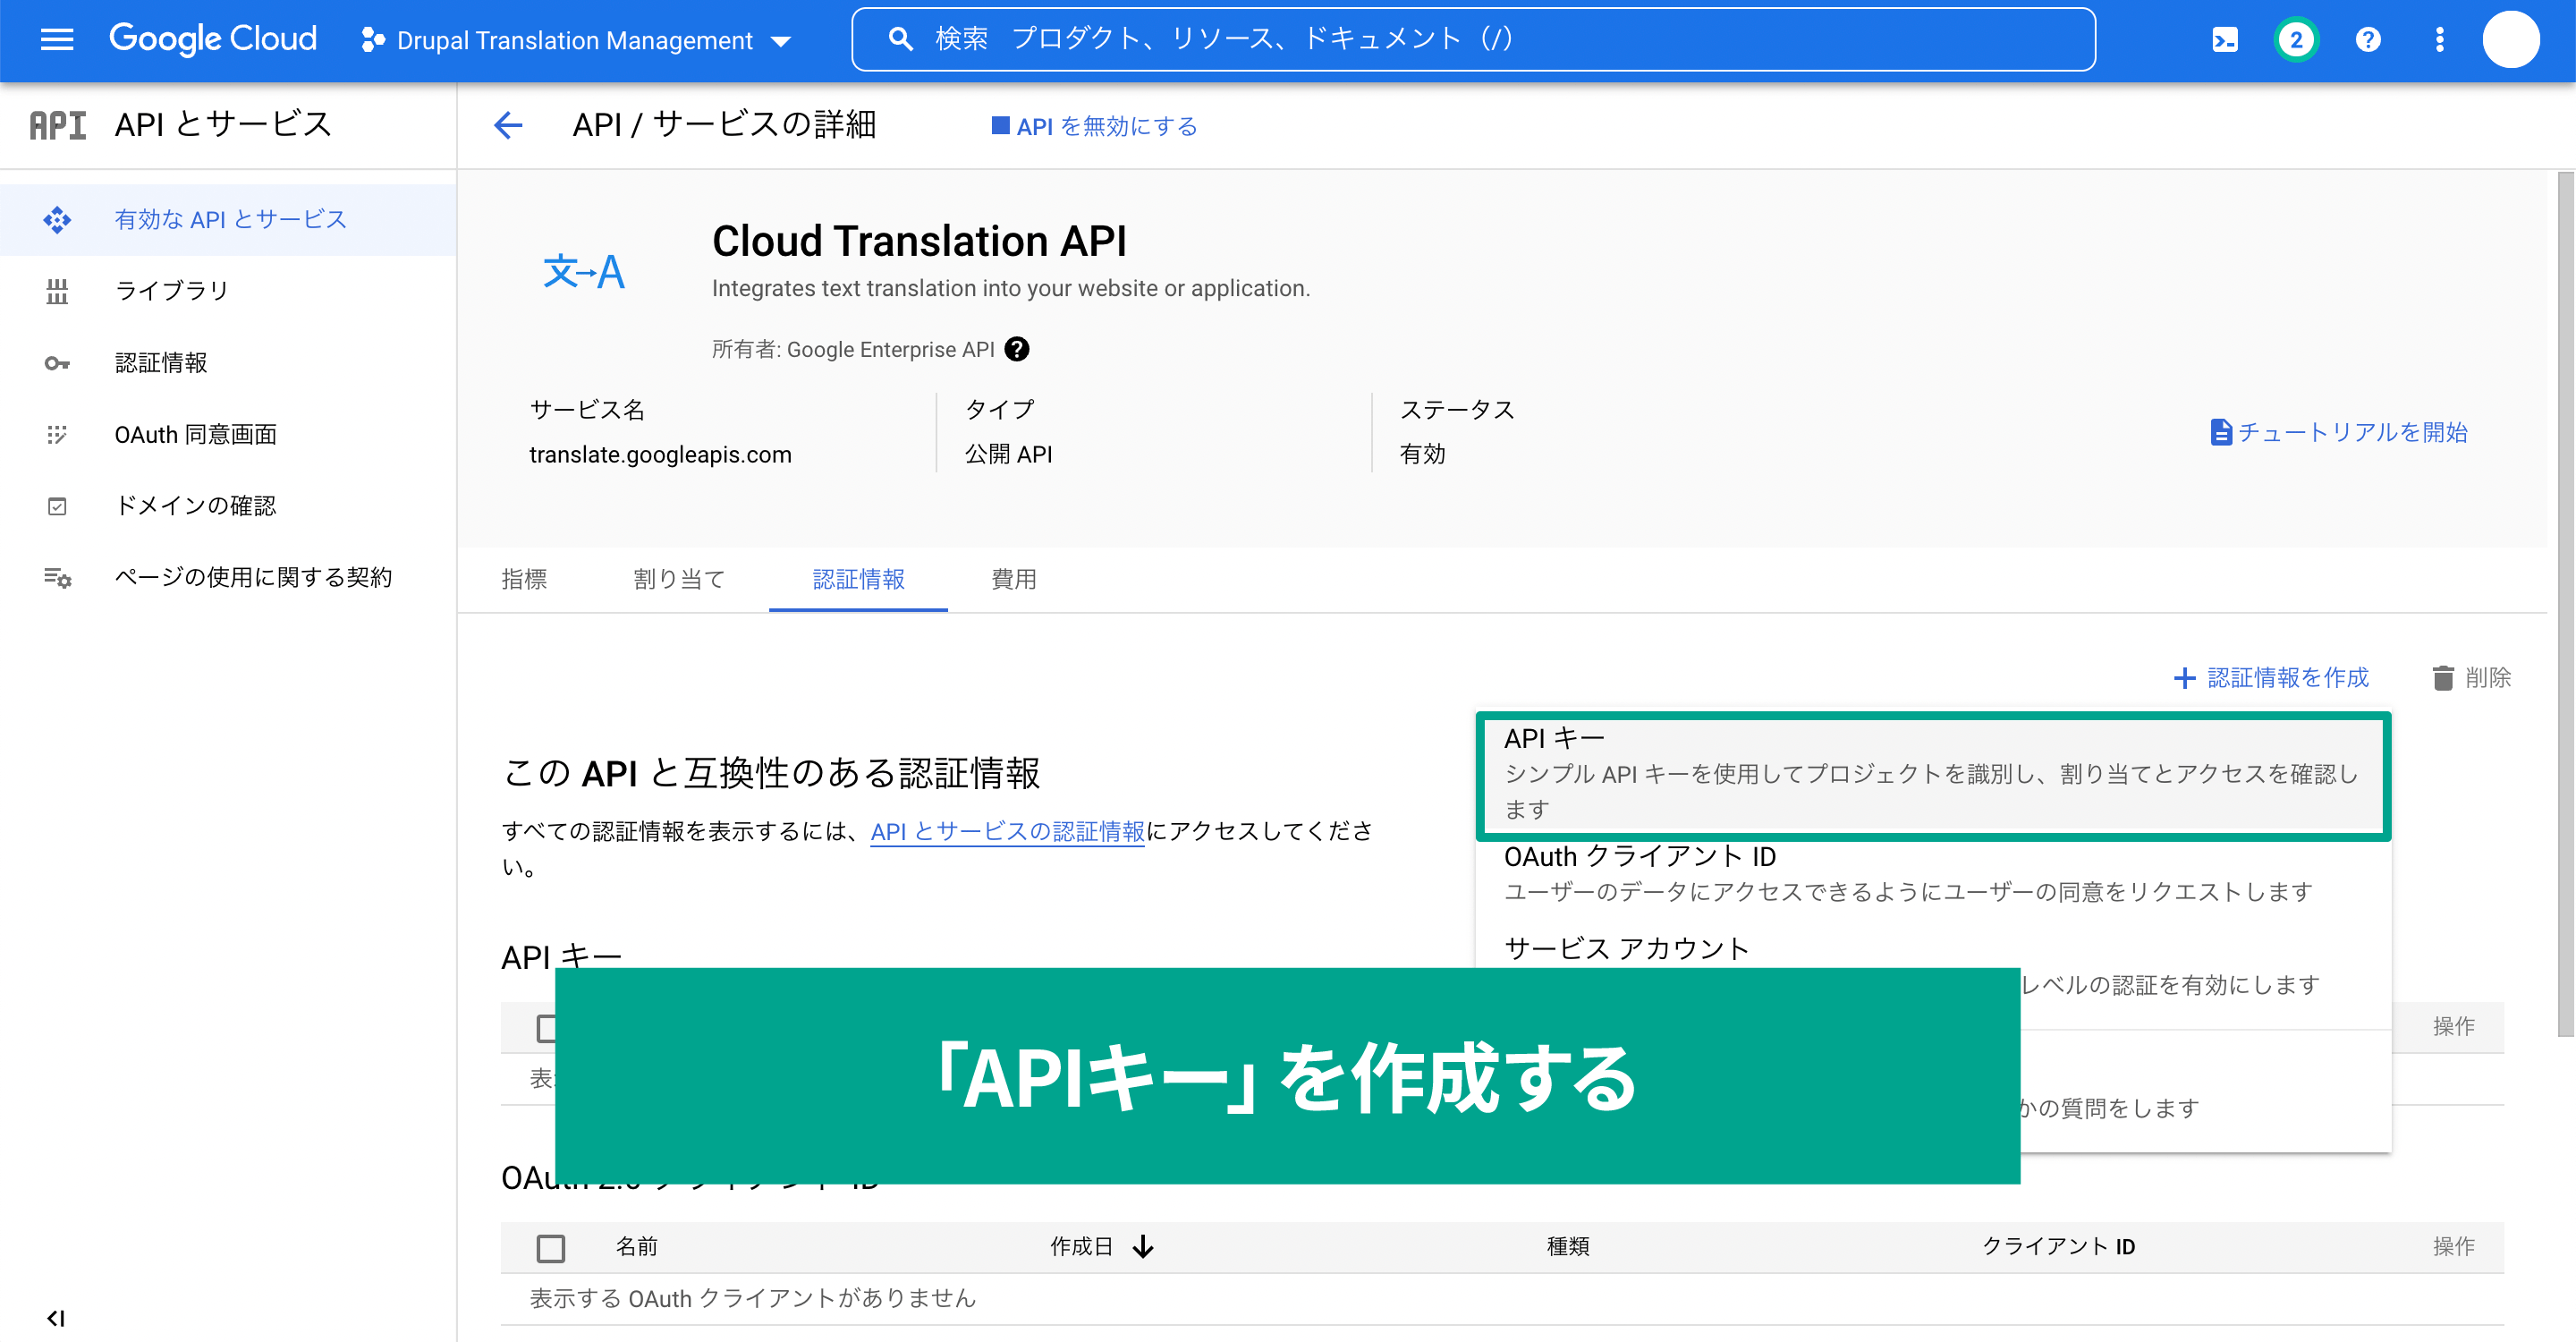The height and width of the screenshot is (1342, 2576).
Task: Open 'ドメインの確認' in the sidebar
Action: 228,506
